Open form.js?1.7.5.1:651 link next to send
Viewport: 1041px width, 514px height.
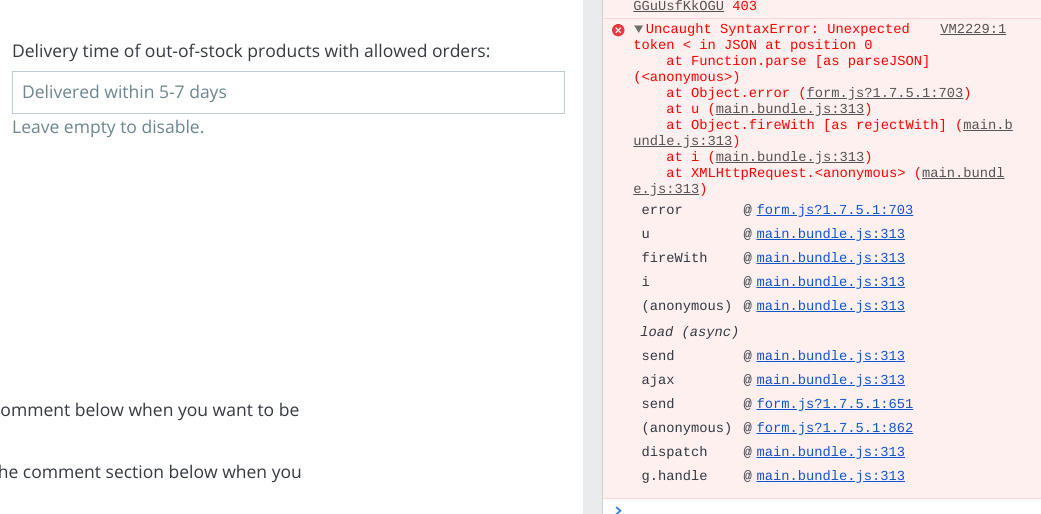(835, 404)
